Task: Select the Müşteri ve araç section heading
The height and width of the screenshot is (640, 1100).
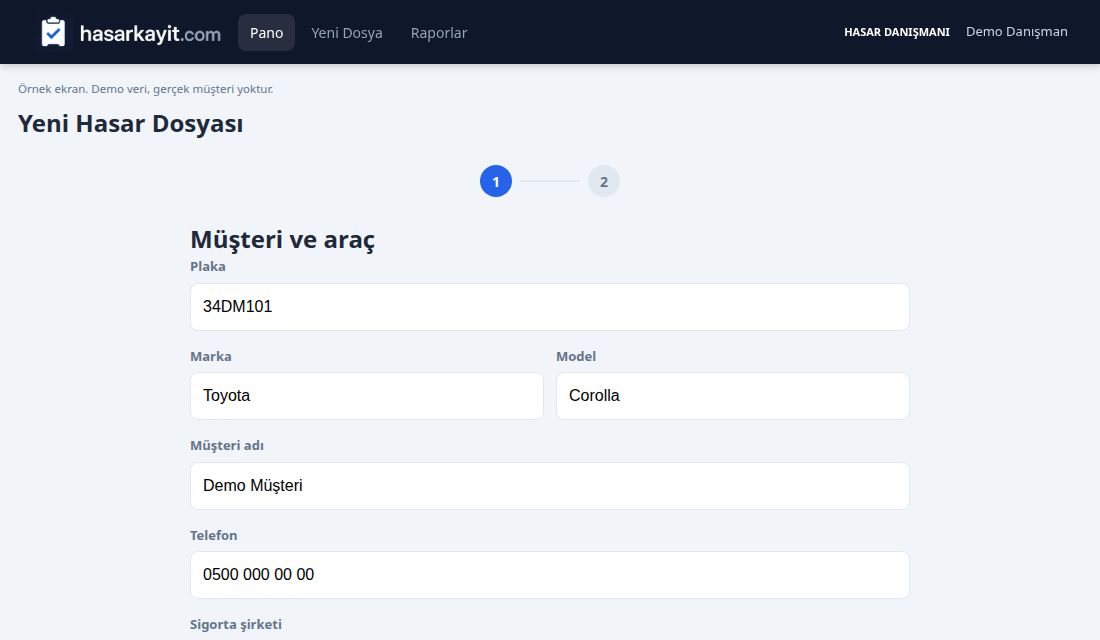Action: [282, 240]
